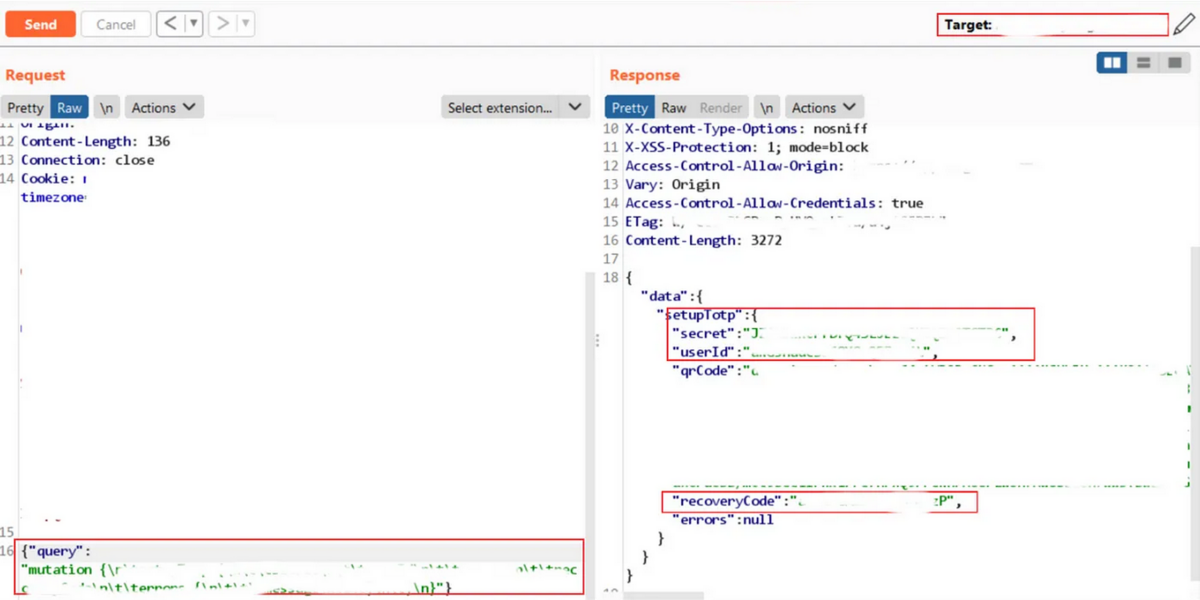Select the Pretty tab in Response panel
1200x600 pixels.
pyautogui.click(x=630, y=107)
